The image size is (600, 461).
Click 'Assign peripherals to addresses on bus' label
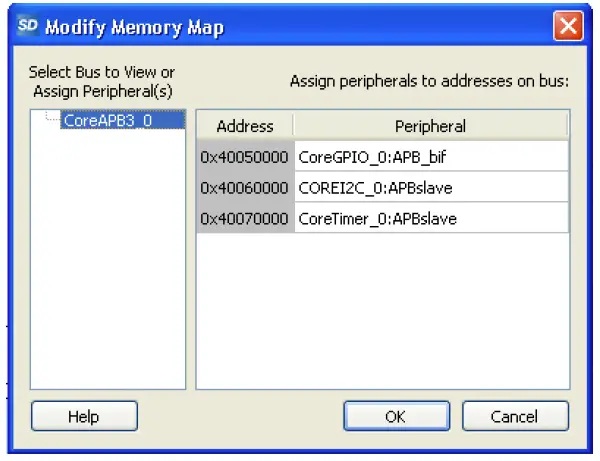click(429, 81)
